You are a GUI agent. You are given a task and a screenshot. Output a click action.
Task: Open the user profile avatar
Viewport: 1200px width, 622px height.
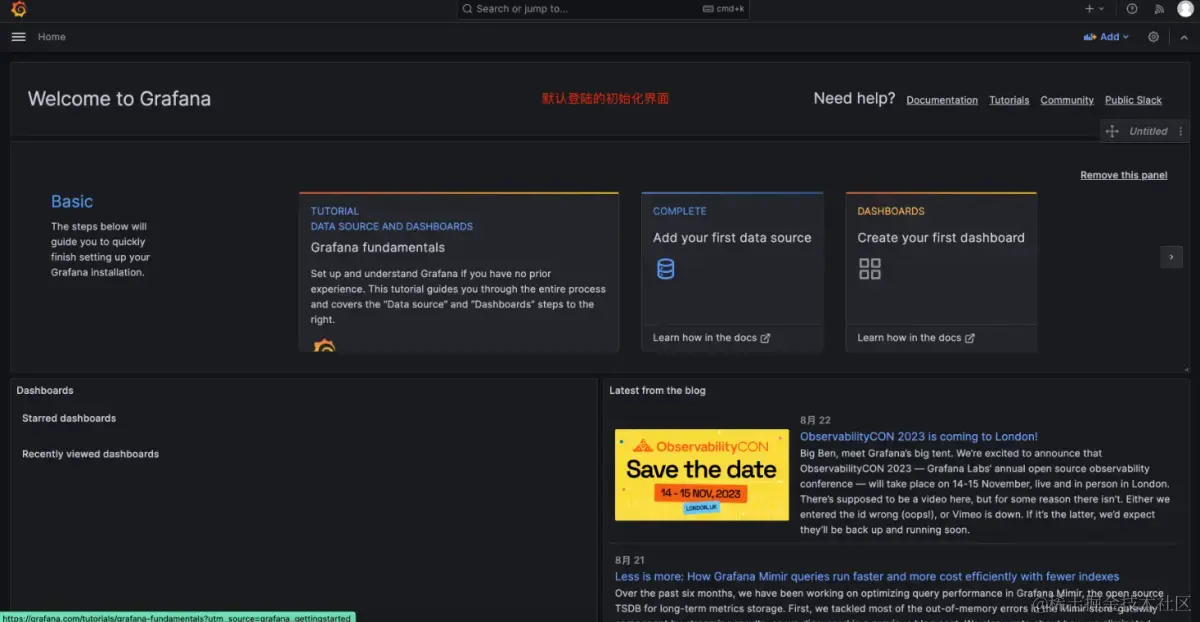click(x=1185, y=9)
